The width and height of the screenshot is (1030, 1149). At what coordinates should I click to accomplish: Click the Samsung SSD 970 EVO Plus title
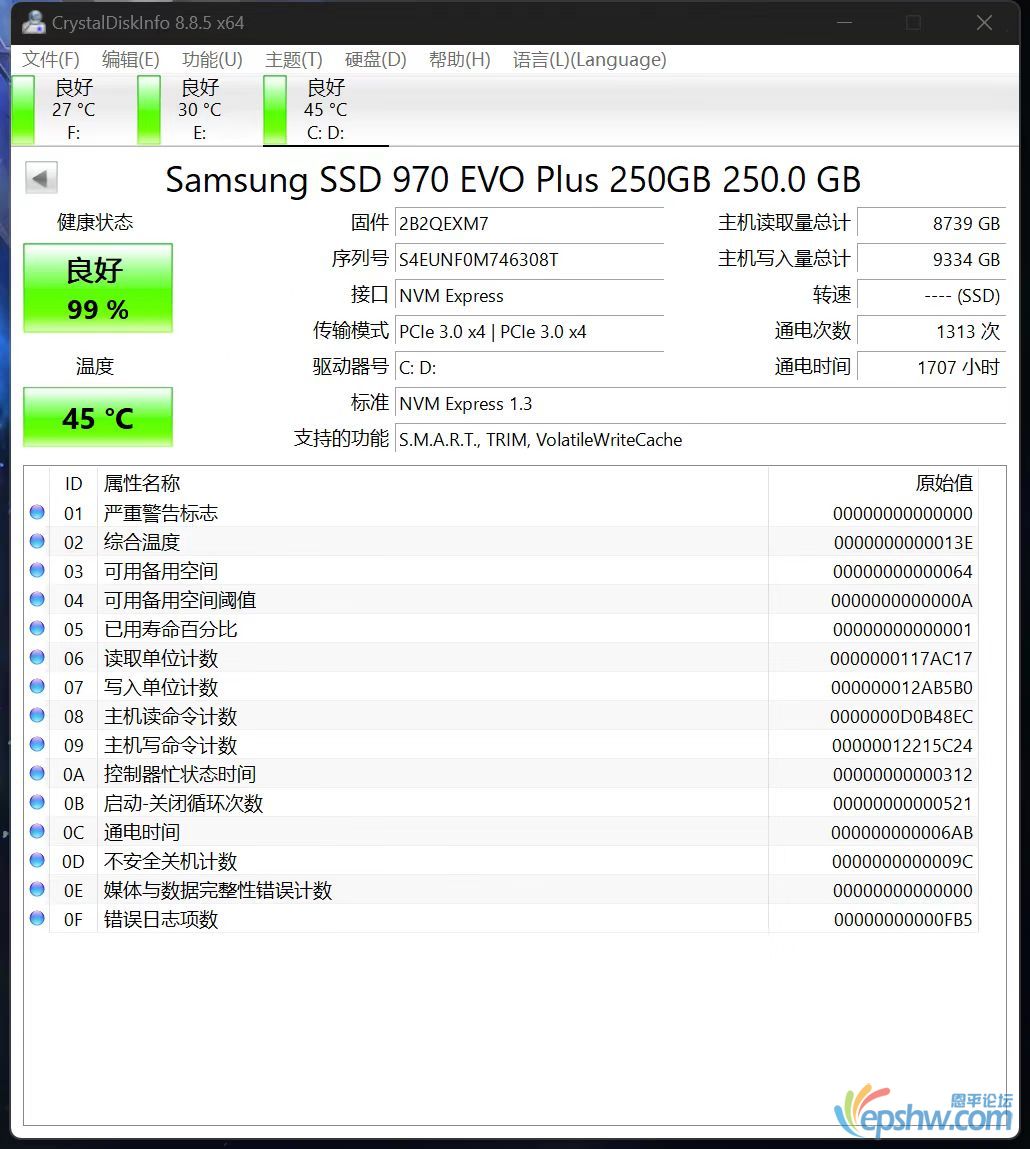tap(513, 179)
